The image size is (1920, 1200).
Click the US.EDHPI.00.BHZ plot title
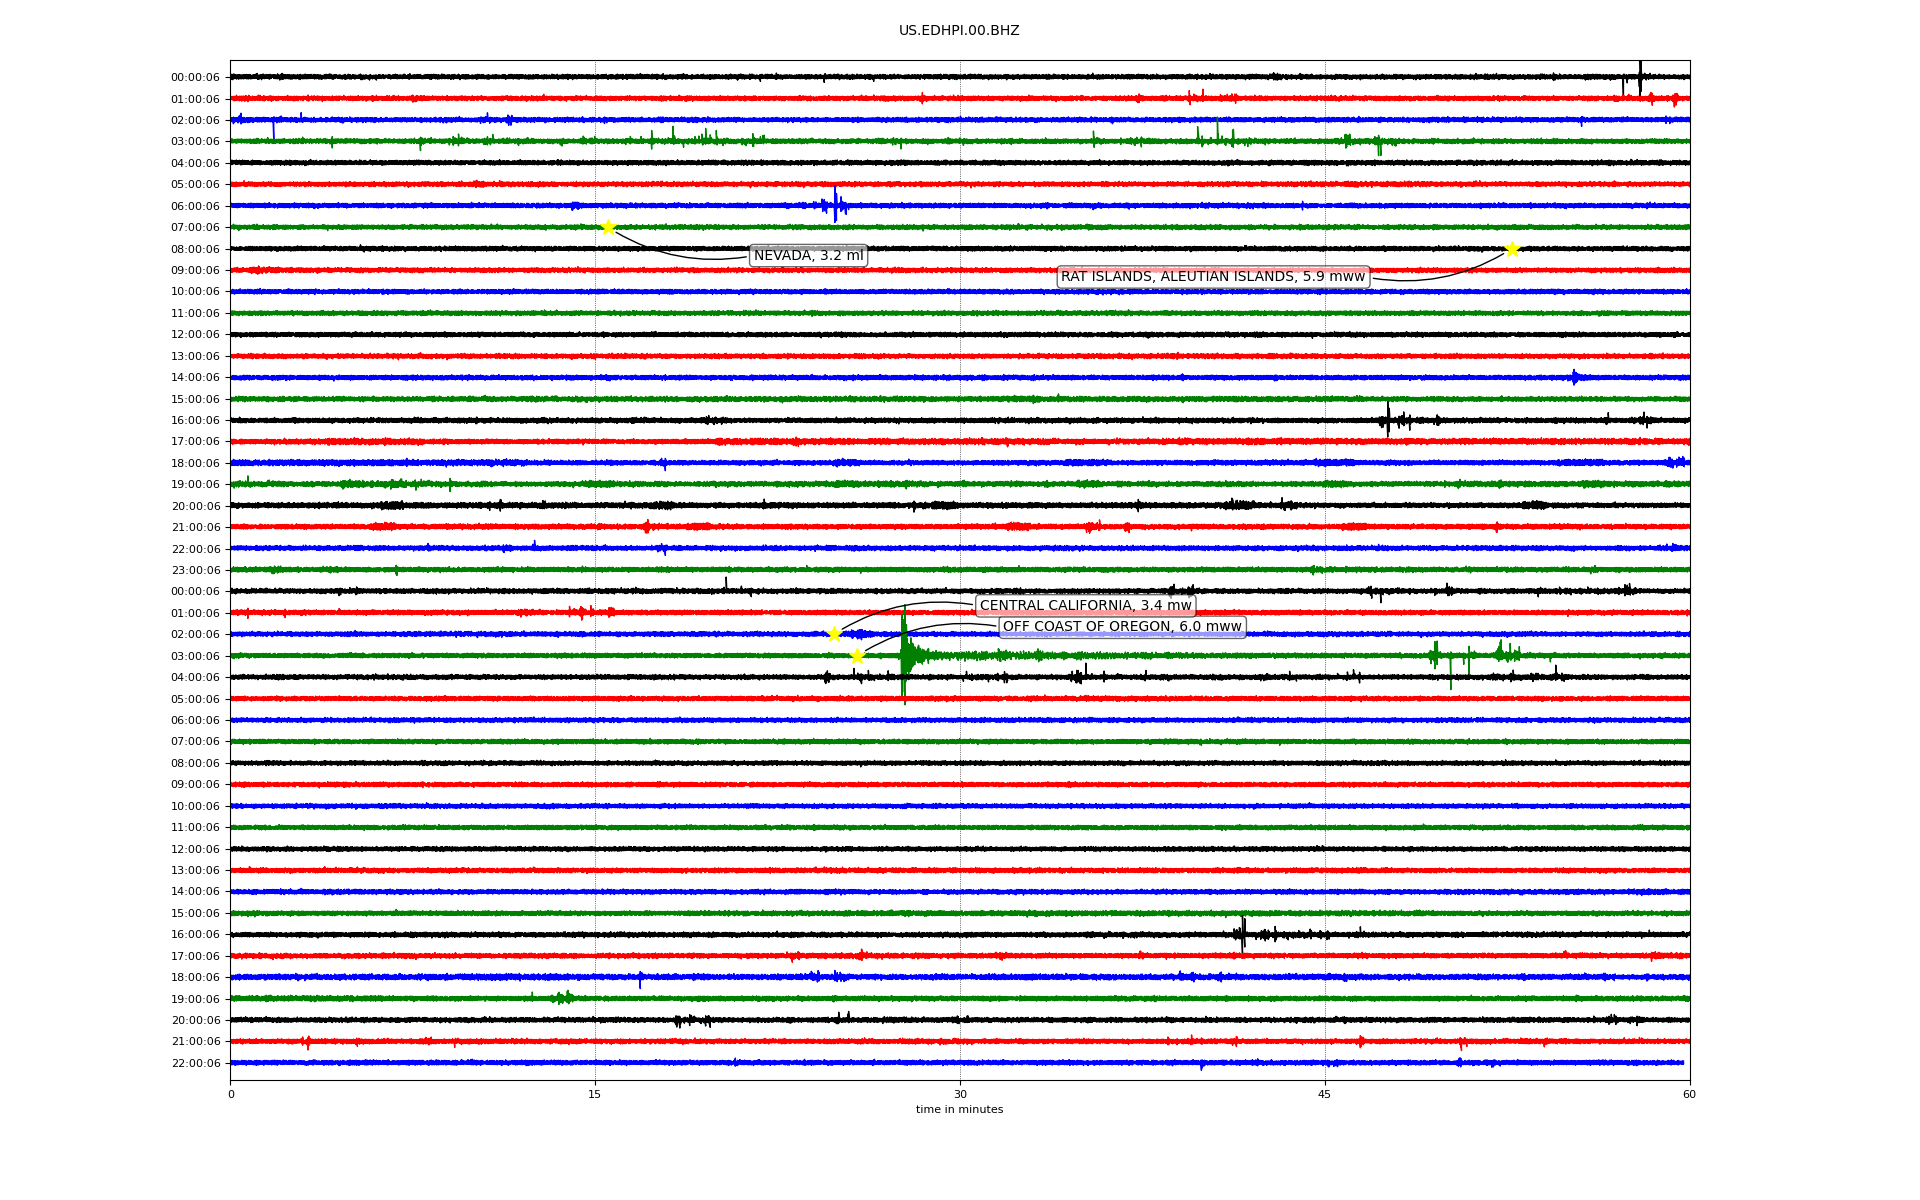point(958,31)
